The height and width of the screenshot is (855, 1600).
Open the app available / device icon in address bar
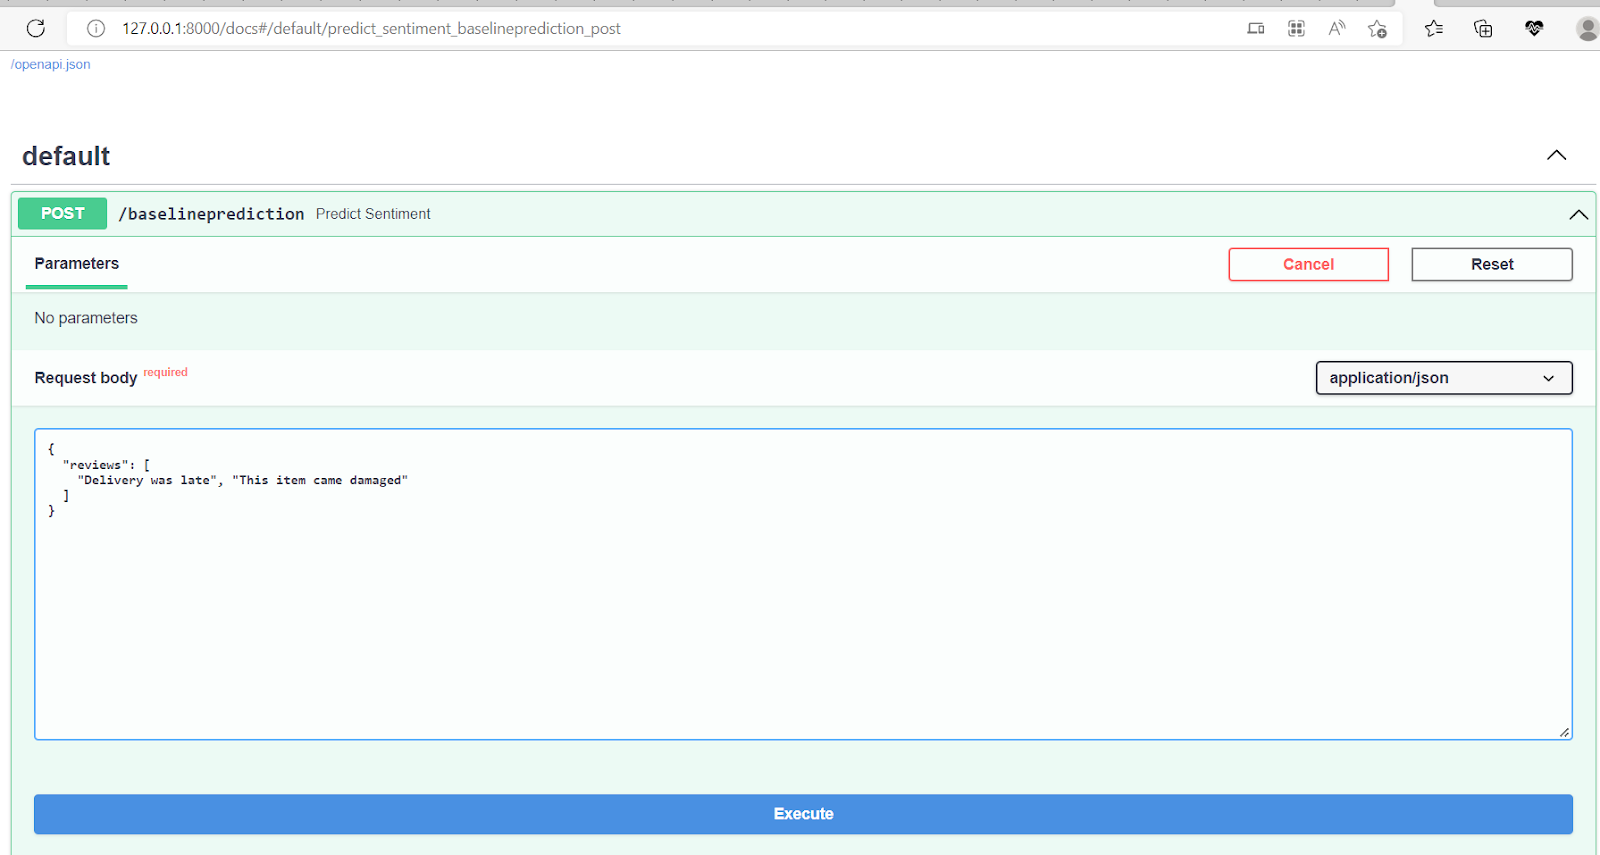click(x=1256, y=29)
